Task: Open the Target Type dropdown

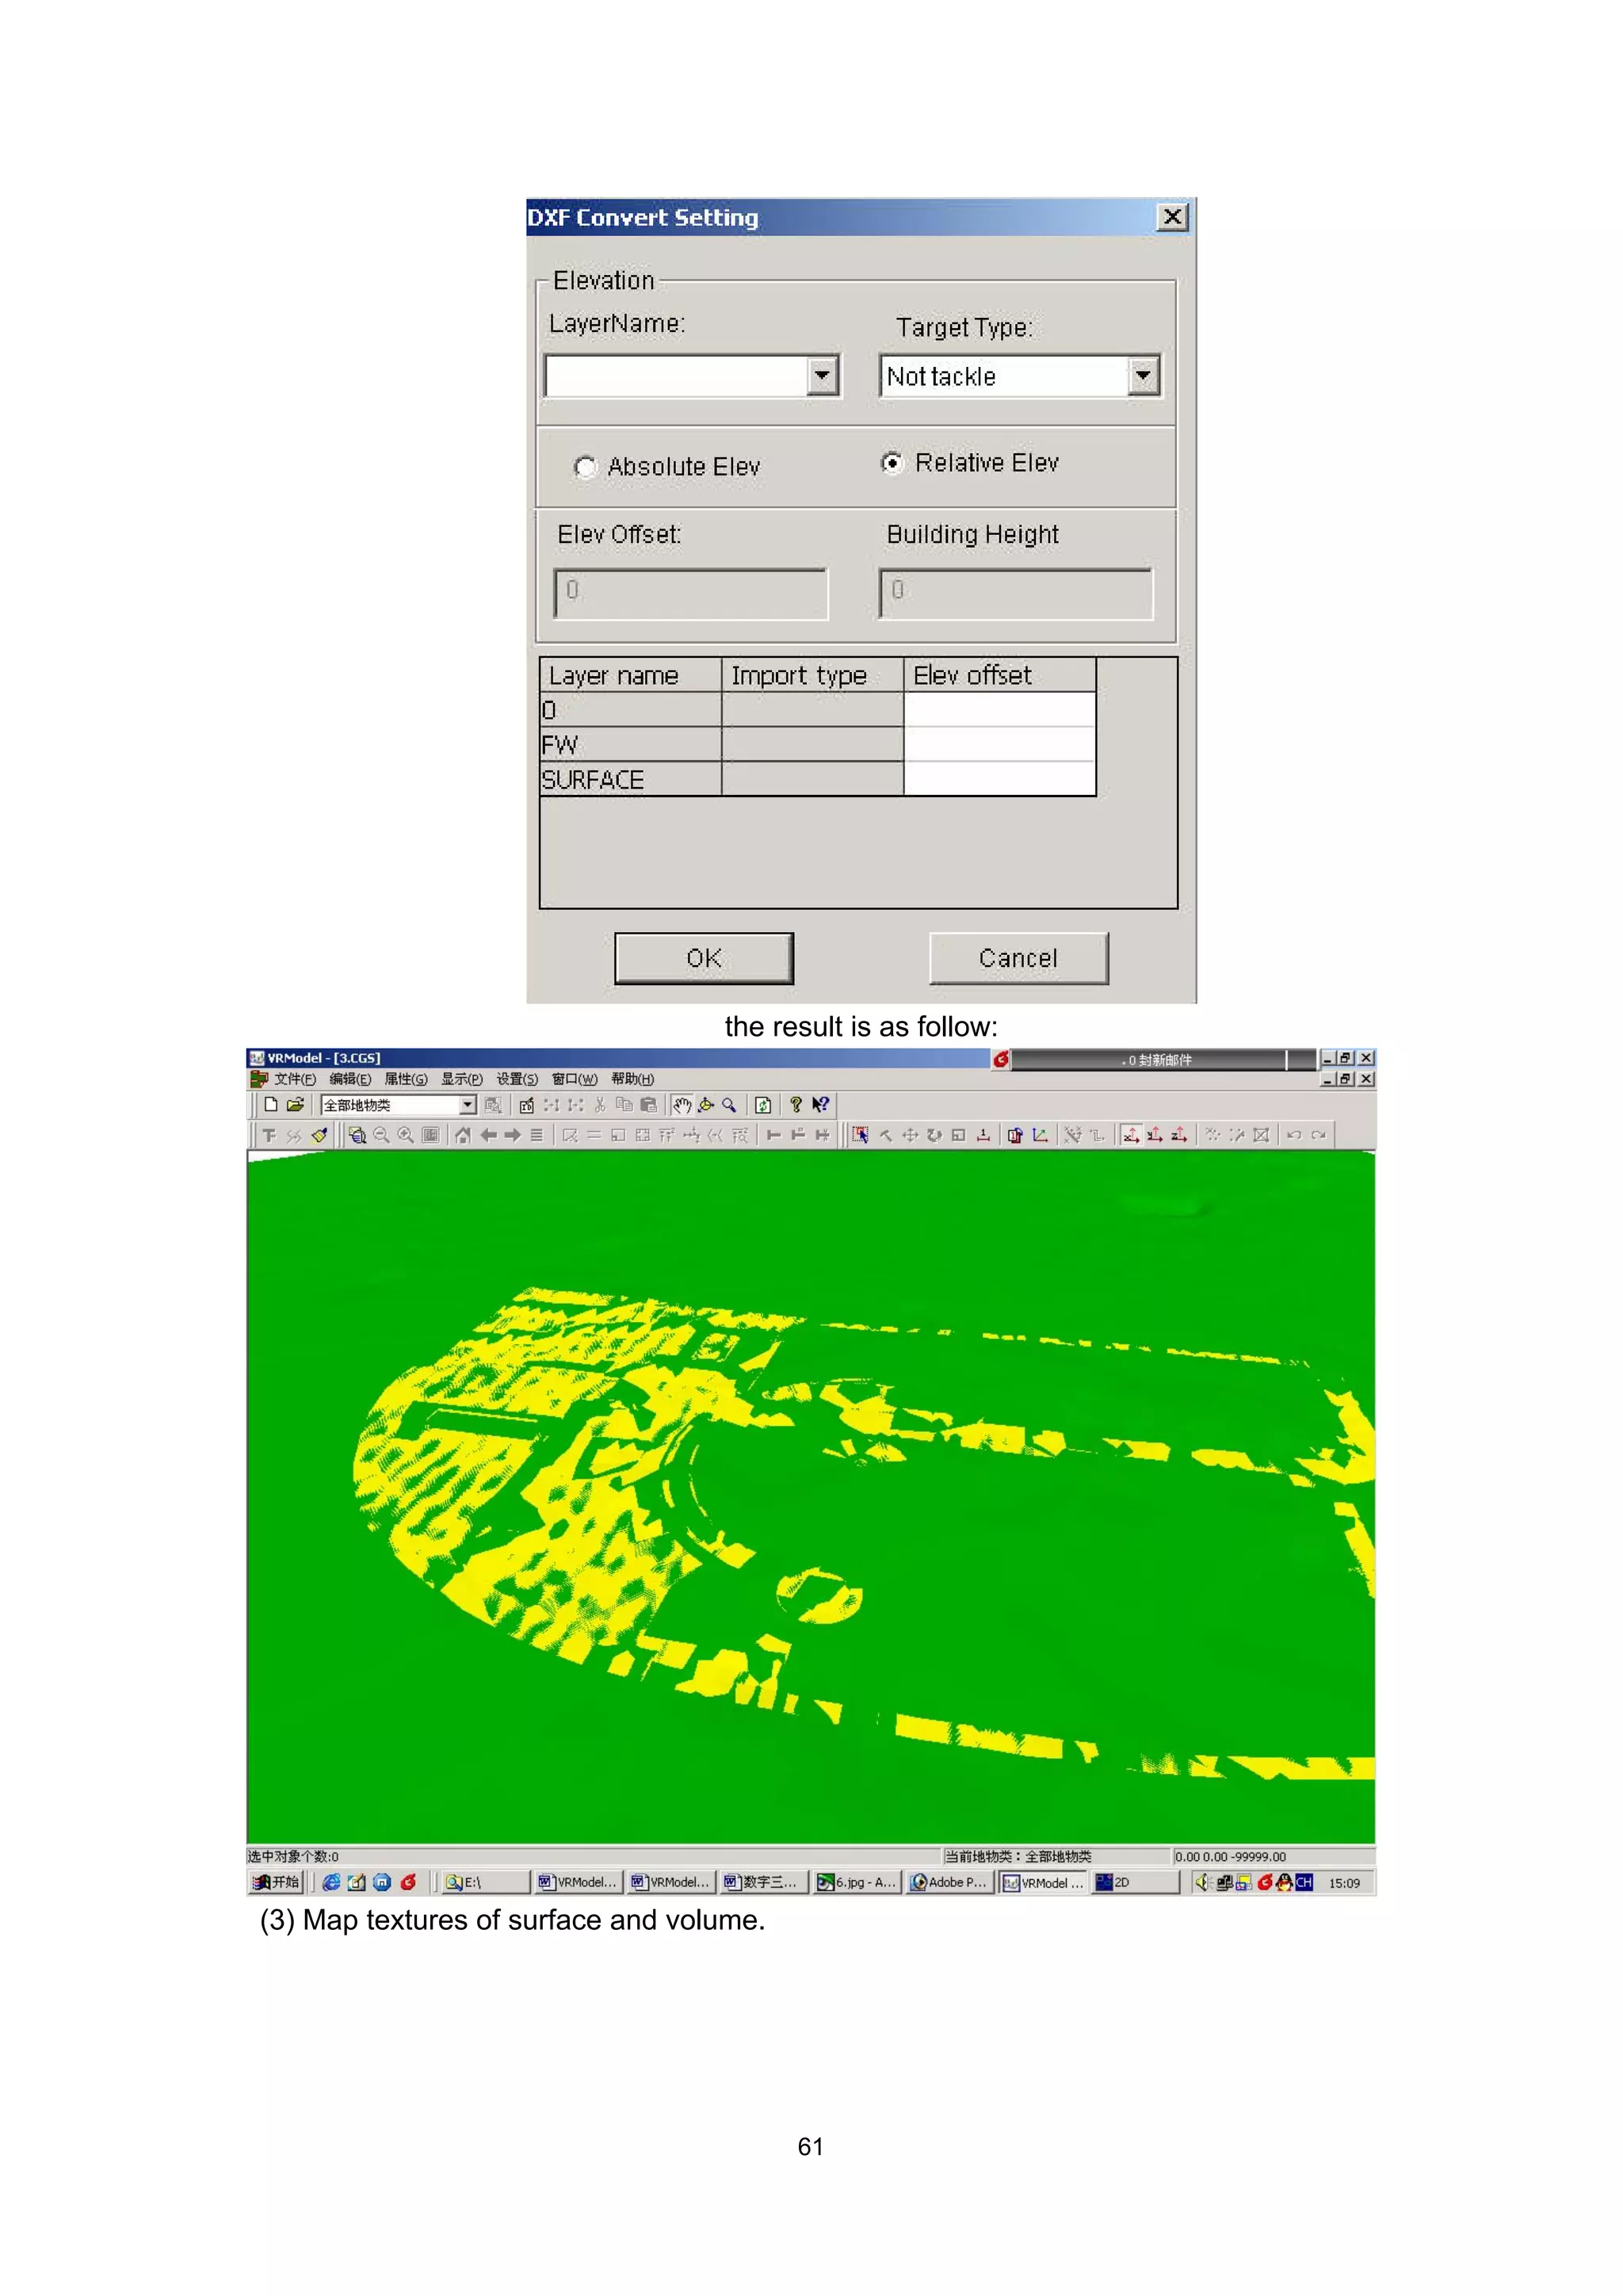Action: [x=1143, y=376]
